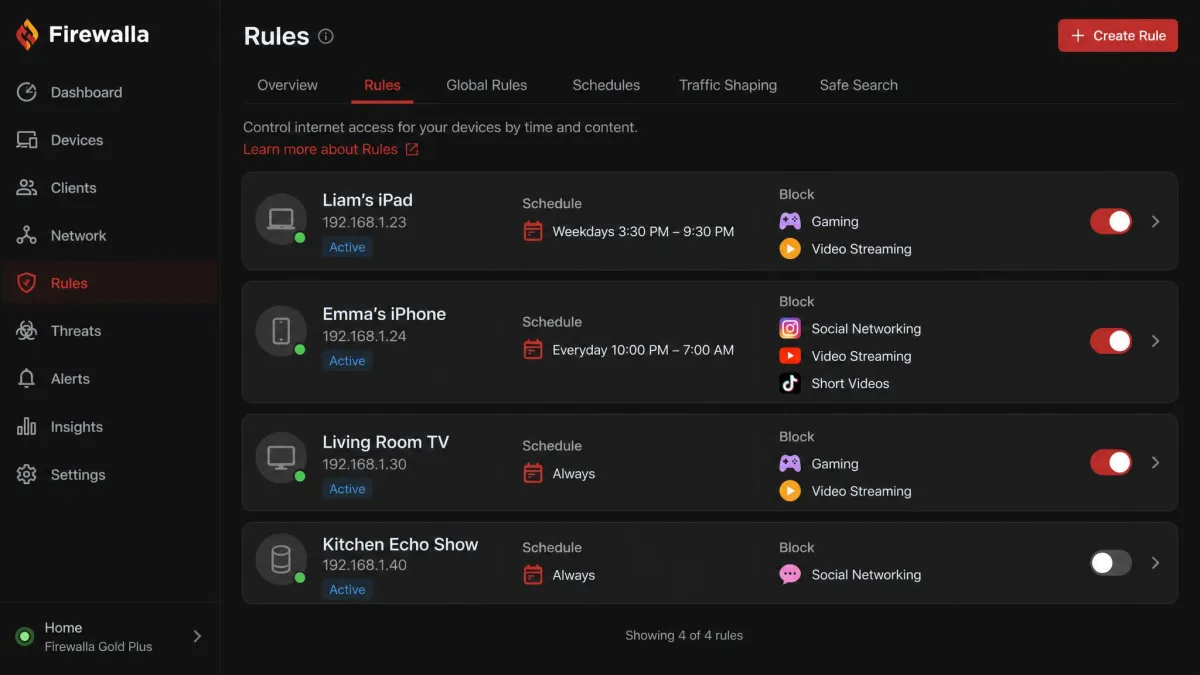Image resolution: width=1200 pixels, height=675 pixels.
Task: Click the Liam's iPad Active badge
Action: click(x=347, y=247)
